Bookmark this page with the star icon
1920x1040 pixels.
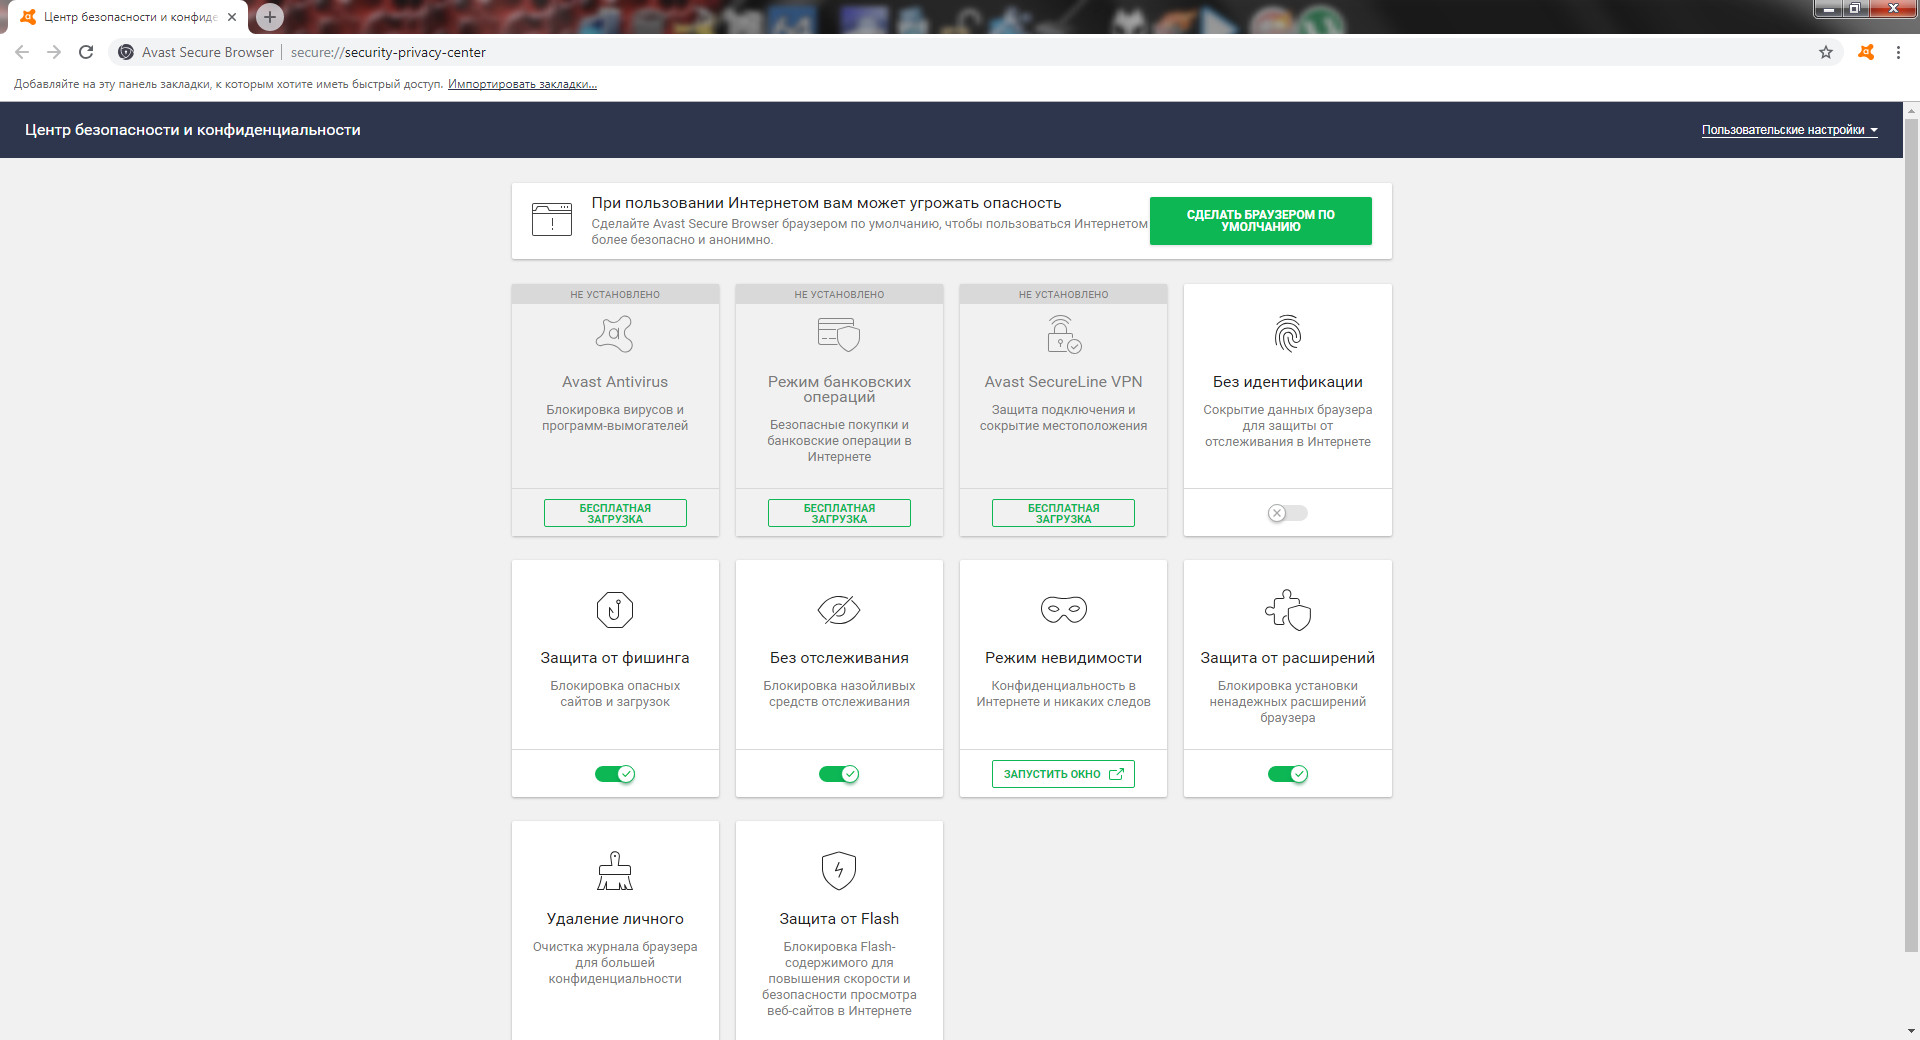click(x=1826, y=52)
